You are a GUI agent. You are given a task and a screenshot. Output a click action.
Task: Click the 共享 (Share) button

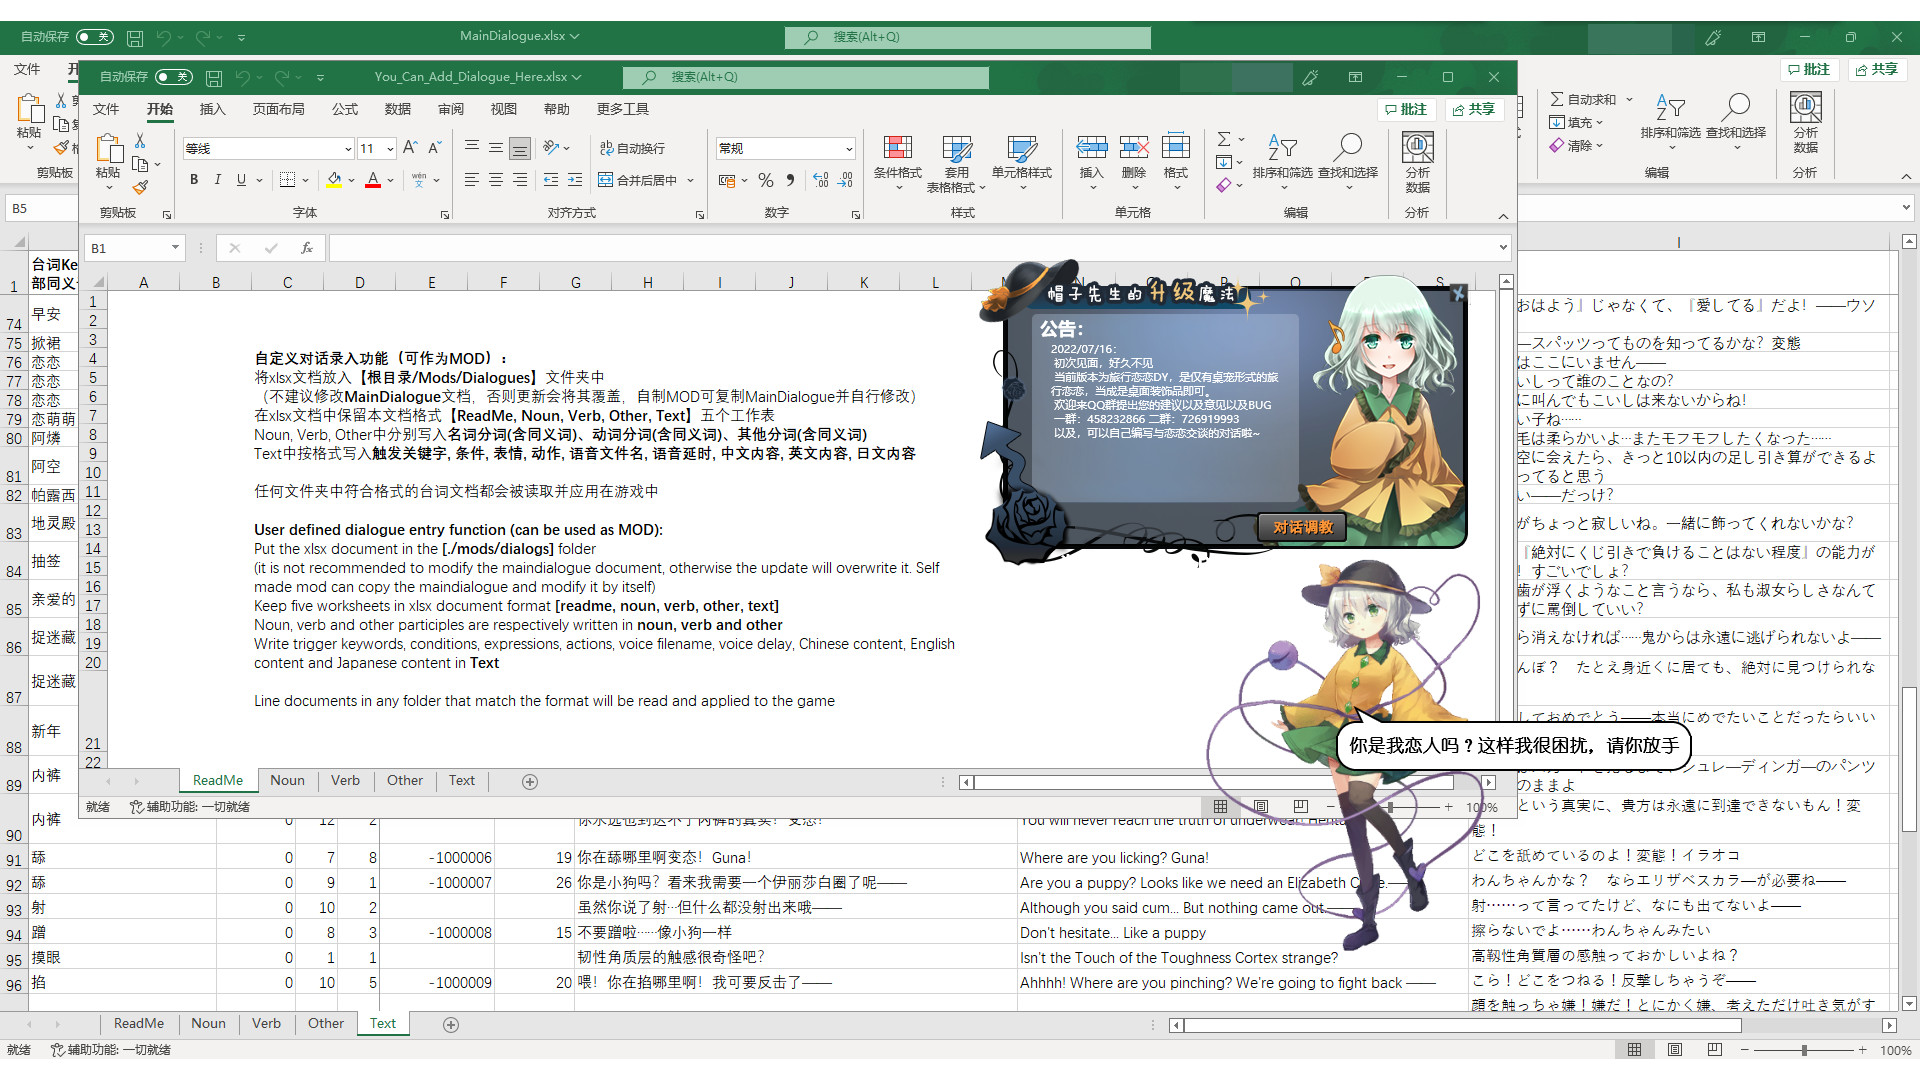pos(1473,110)
